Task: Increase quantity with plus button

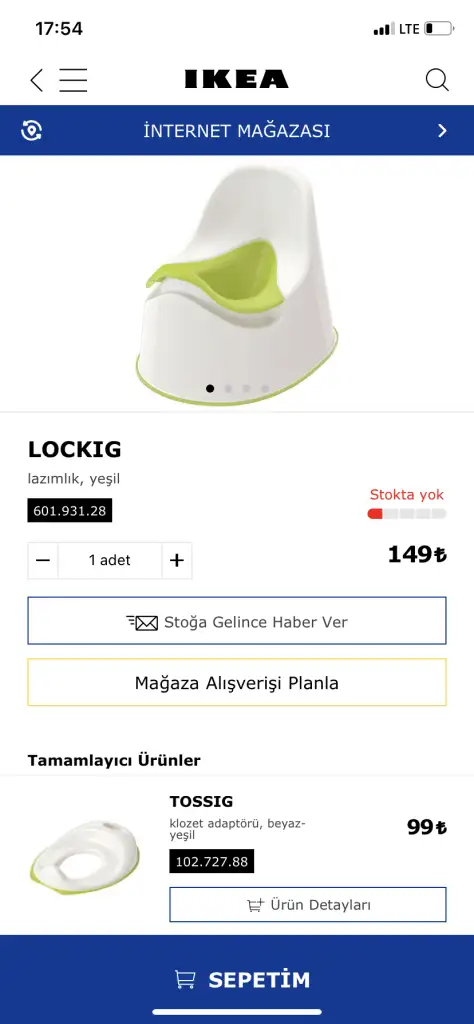Action: tap(177, 560)
